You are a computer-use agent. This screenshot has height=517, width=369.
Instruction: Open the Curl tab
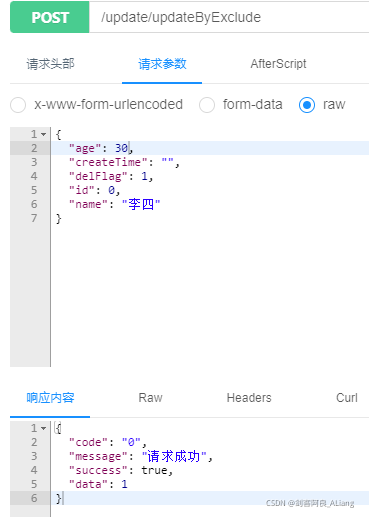pyautogui.click(x=347, y=398)
